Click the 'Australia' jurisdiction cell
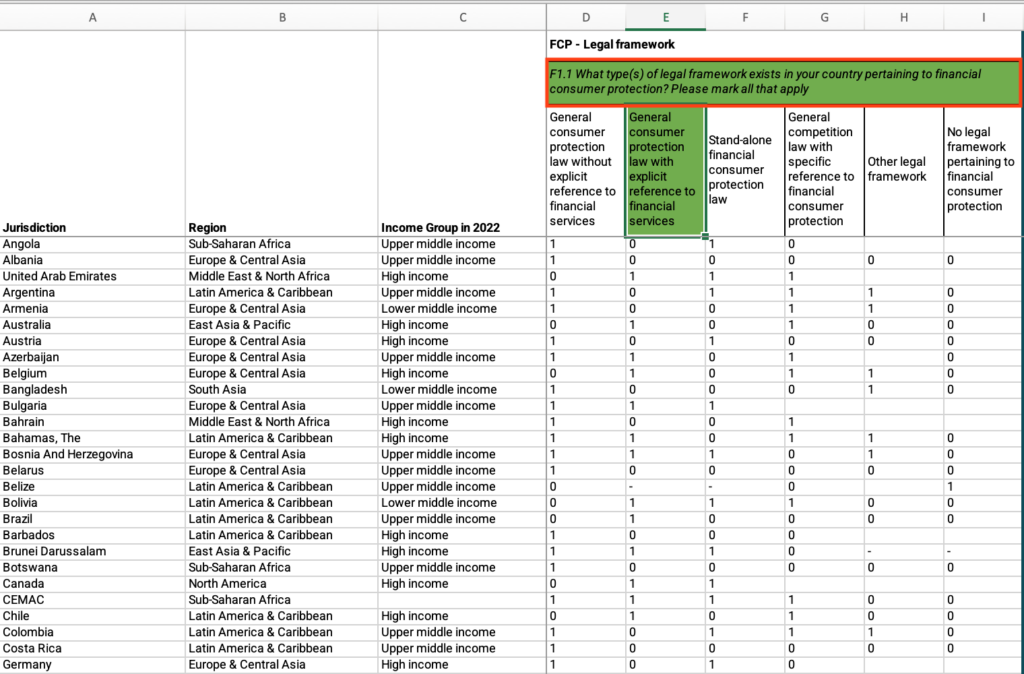The height and width of the screenshot is (674, 1024). (93, 325)
